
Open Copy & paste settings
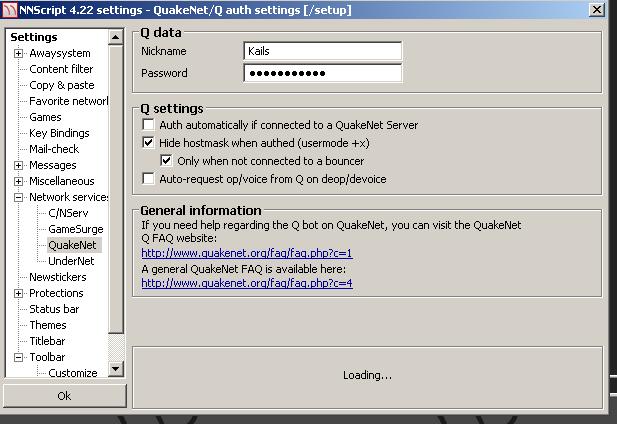click(62, 85)
